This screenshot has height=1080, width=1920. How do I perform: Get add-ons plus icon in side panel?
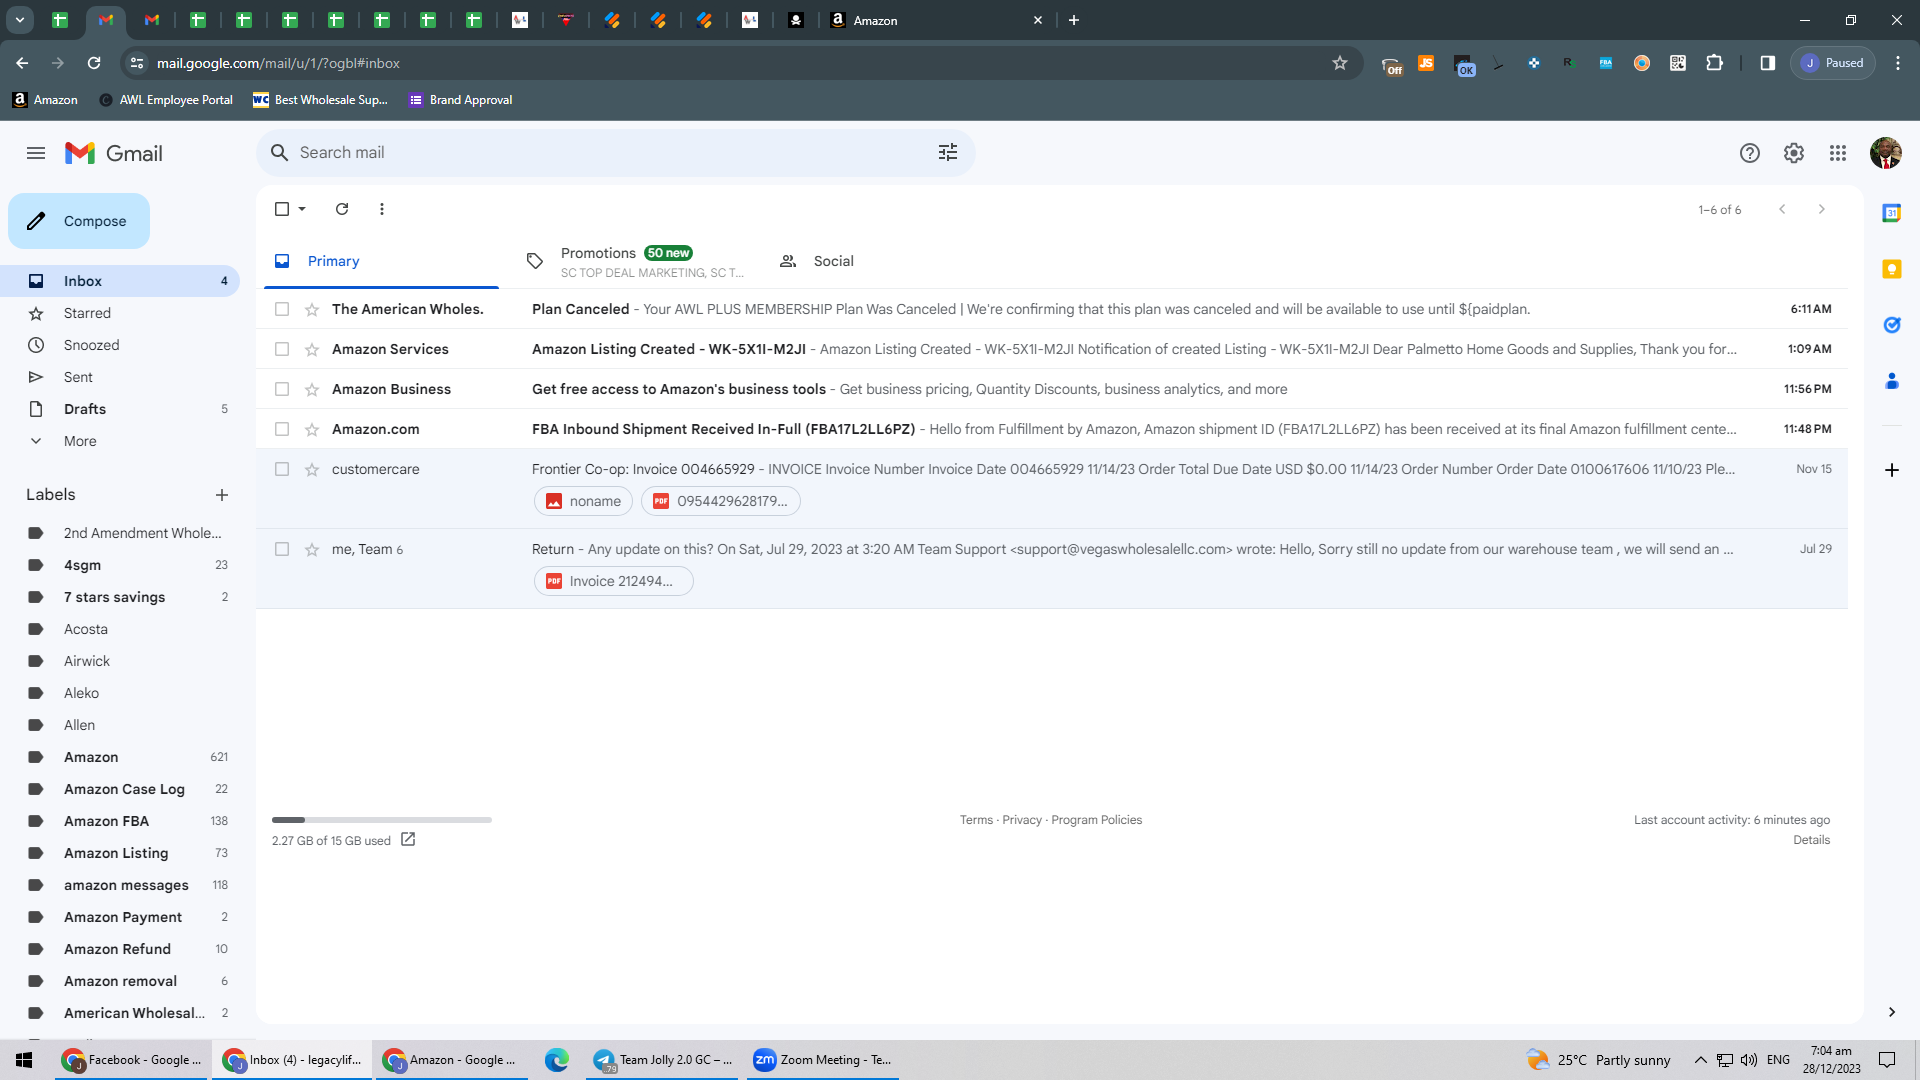click(1891, 470)
